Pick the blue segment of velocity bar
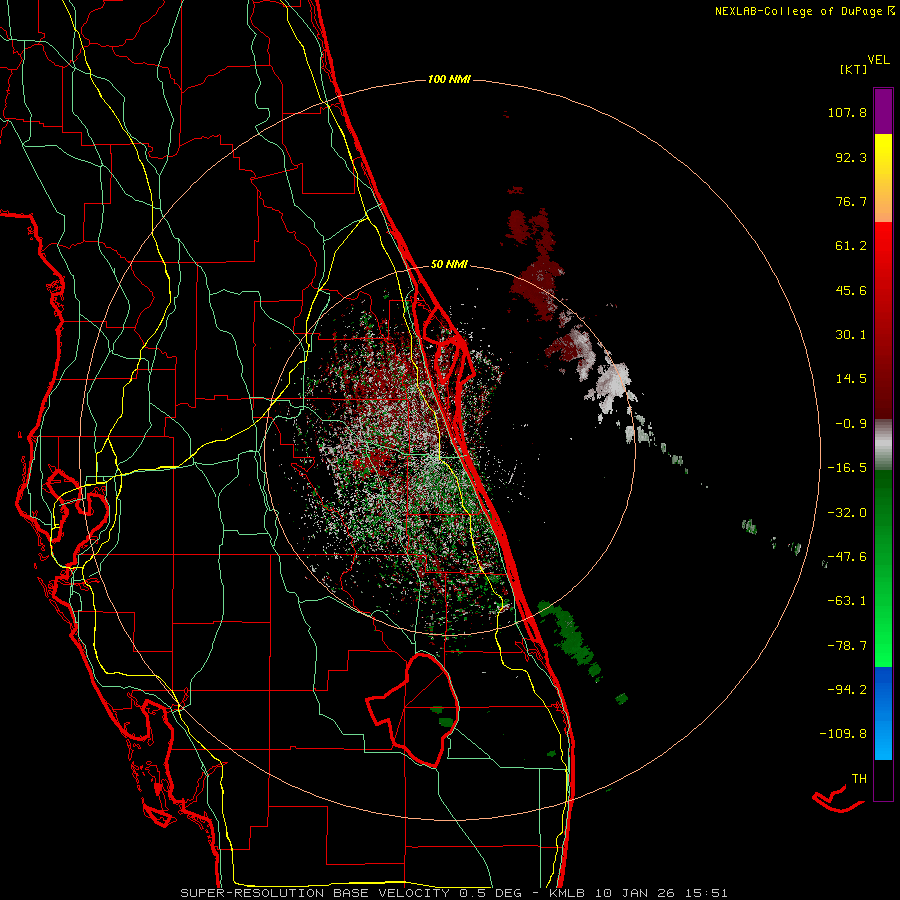 tap(883, 713)
